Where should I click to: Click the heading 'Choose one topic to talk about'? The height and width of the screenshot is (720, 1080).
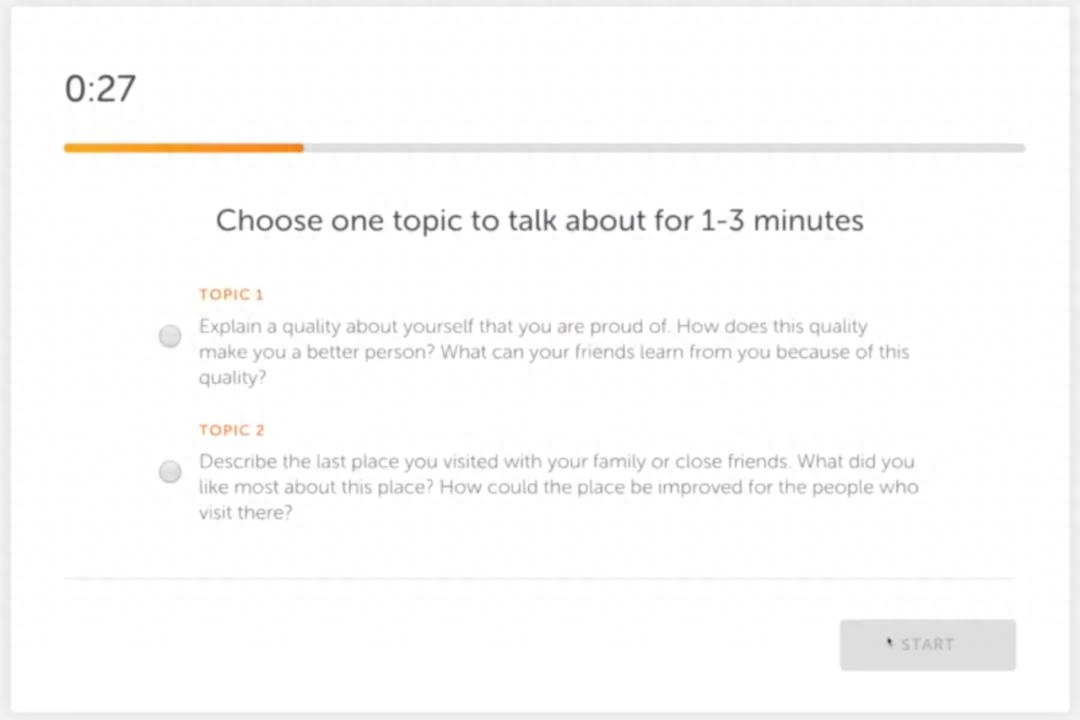coord(539,221)
